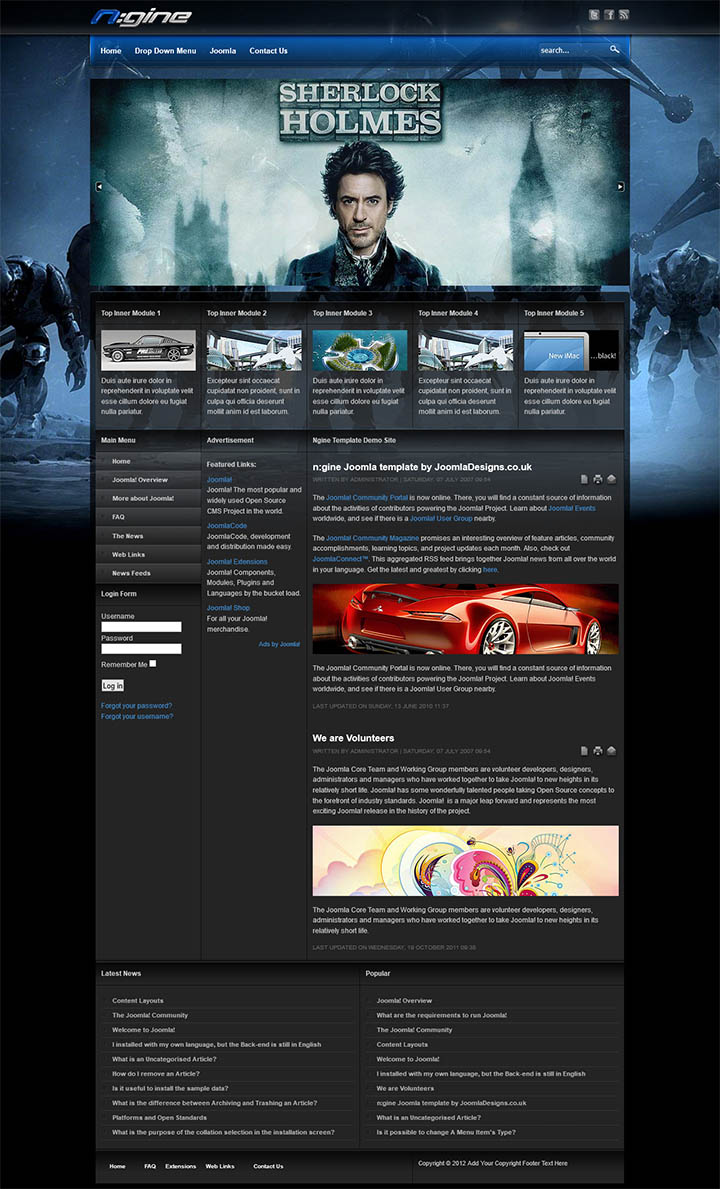This screenshot has height=1189, width=720.
Task: Open the Joomla! Shop featured link
Action: (x=228, y=608)
